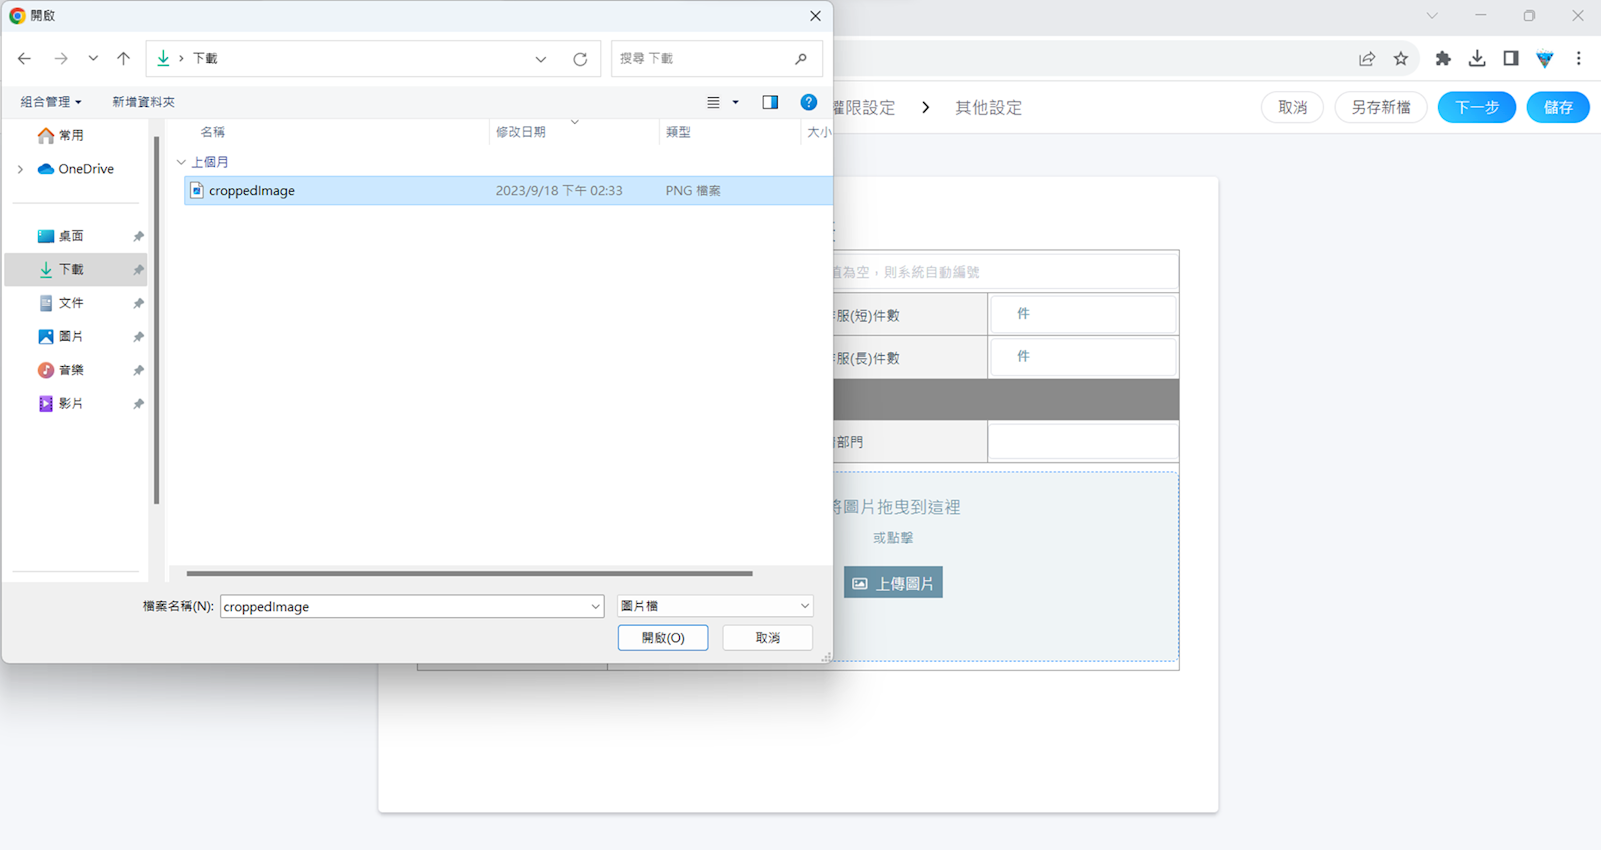Image resolution: width=1601 pixels, height=850 pixels.
Task: Toggle the preview pane icon
Action: [x=770, y=102]
